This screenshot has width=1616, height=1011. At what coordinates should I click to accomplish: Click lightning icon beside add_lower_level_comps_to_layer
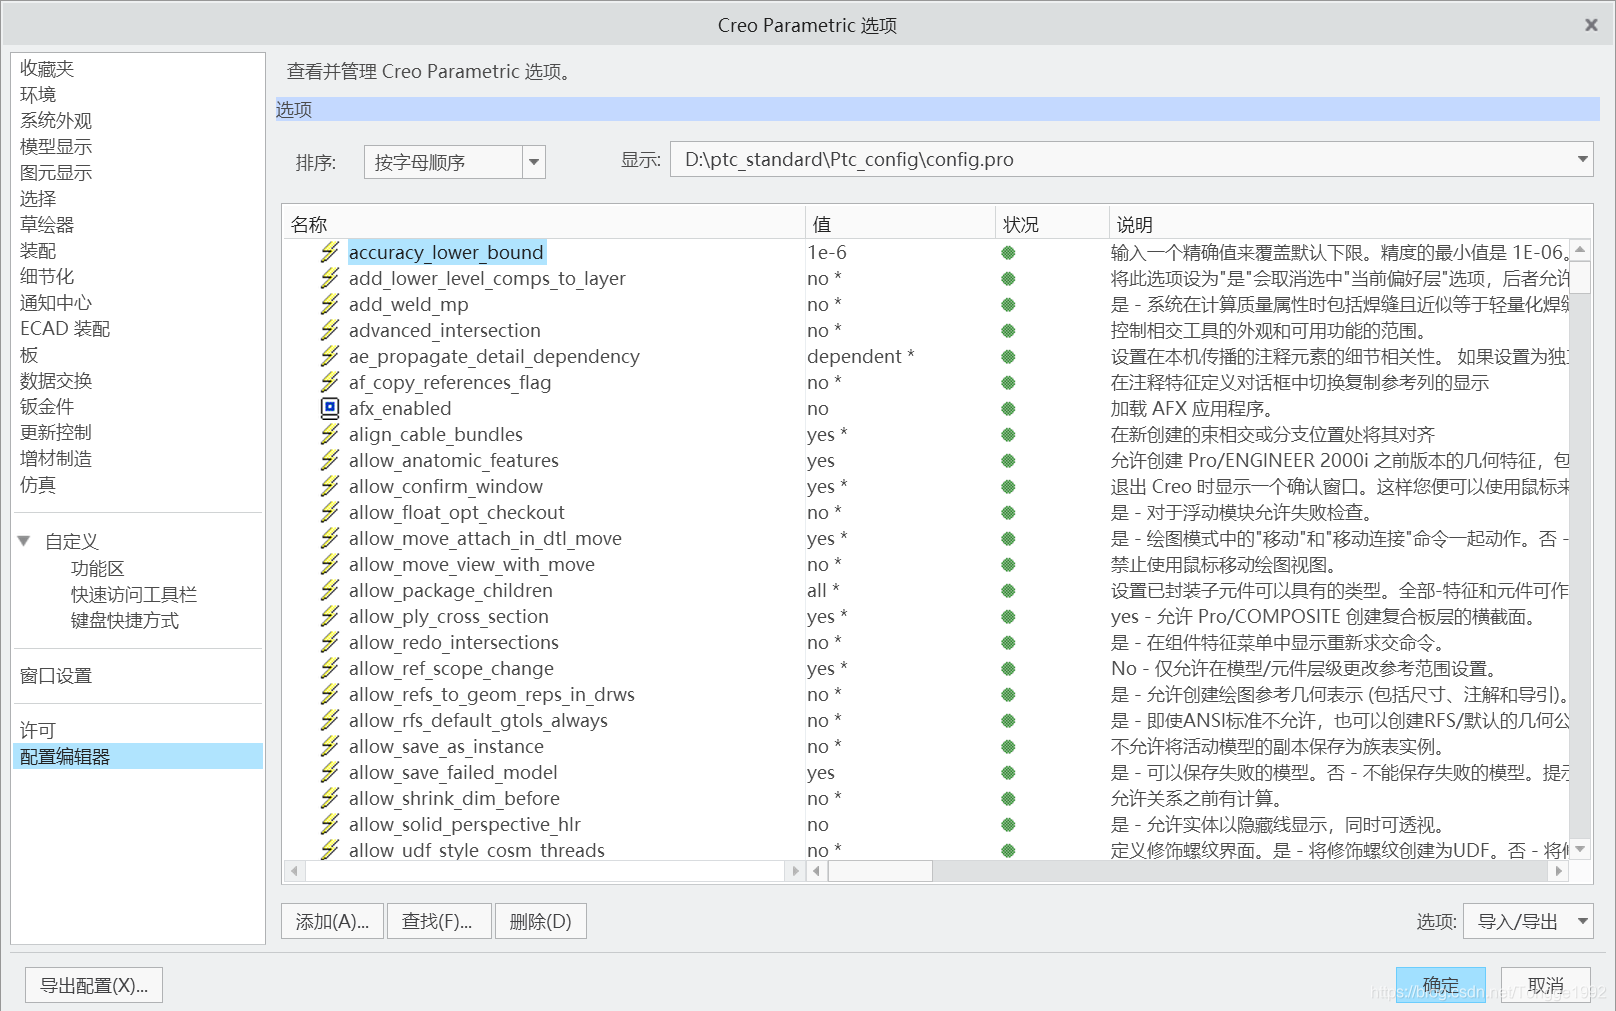329,278
